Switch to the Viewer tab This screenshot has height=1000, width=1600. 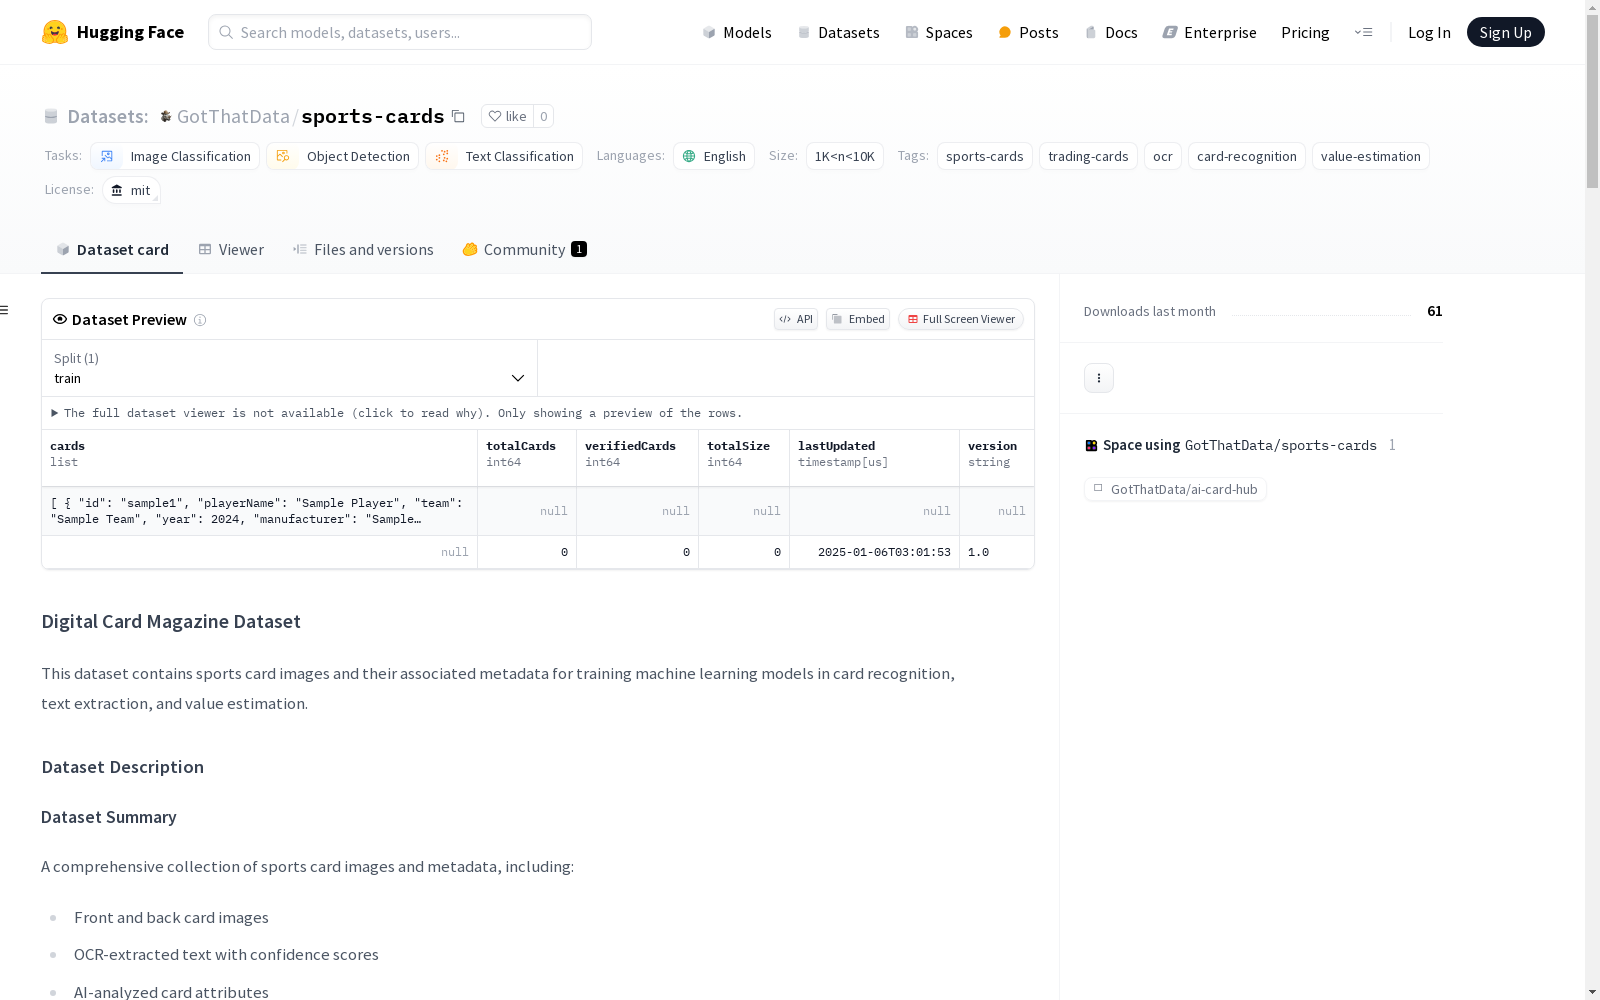(x=231, y=250)
